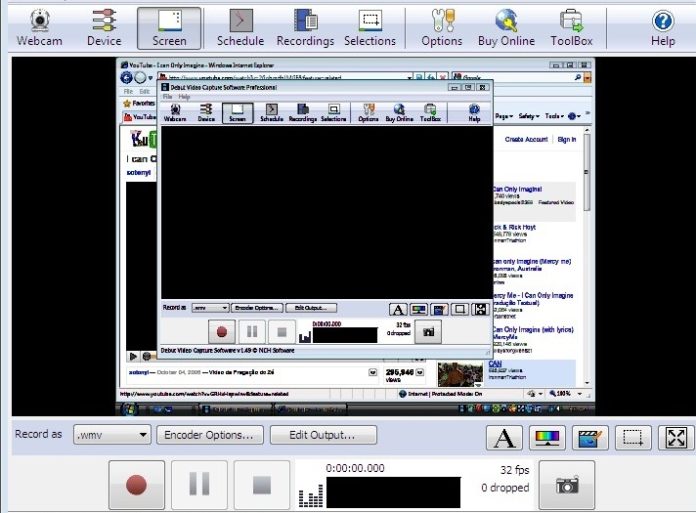Screen dimensions: 696x513
Task: Click Device in the previewed Debut window
Action: 206,113
